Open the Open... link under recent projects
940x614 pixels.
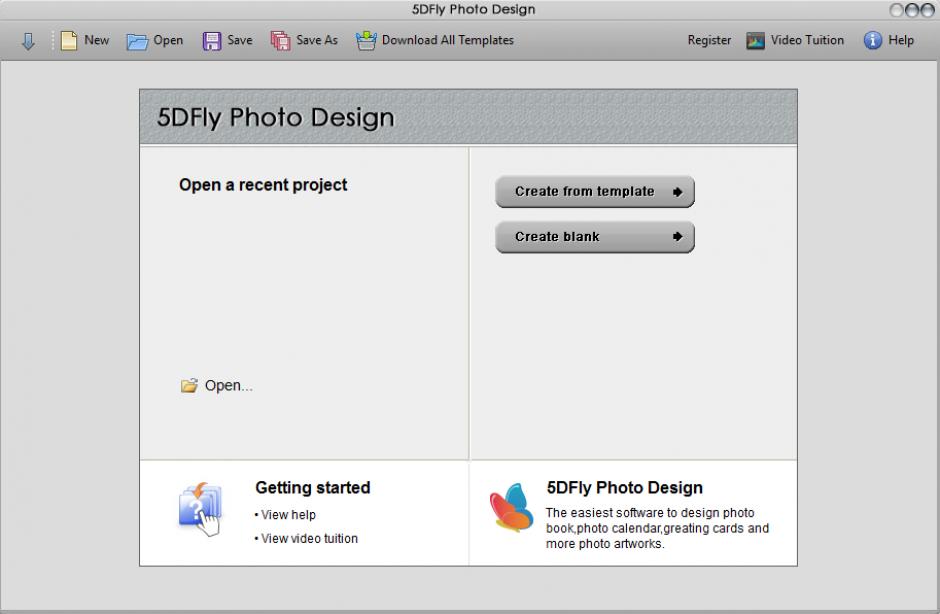(x=228, y=386)
